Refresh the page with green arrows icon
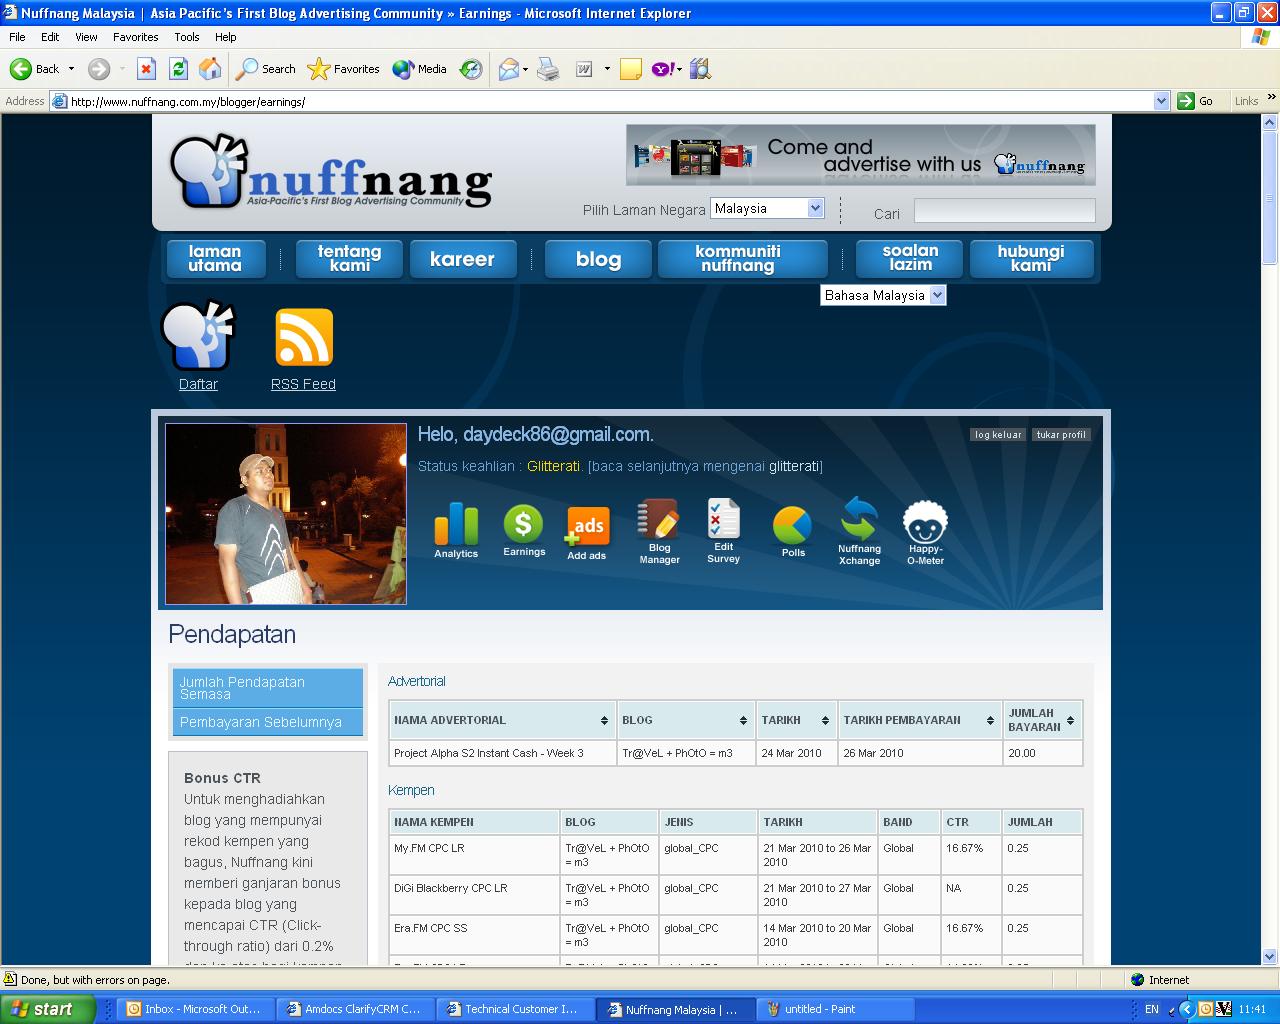Screen dimensions: 1280x1024 178,69
